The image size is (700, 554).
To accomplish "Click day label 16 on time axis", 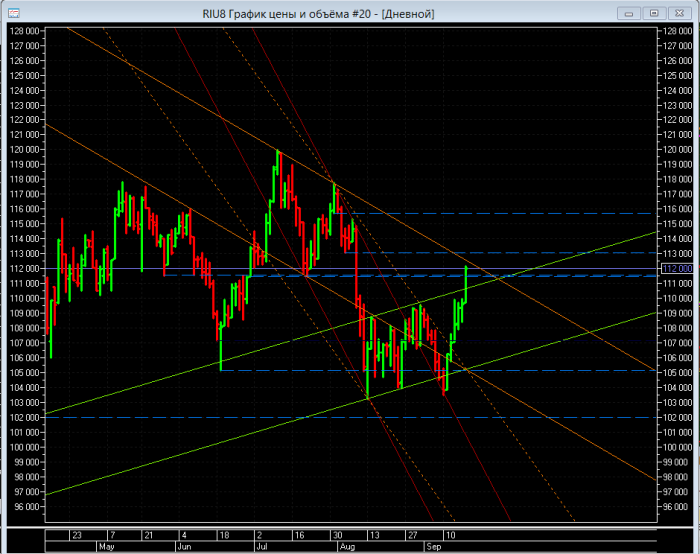I will 299,535.
